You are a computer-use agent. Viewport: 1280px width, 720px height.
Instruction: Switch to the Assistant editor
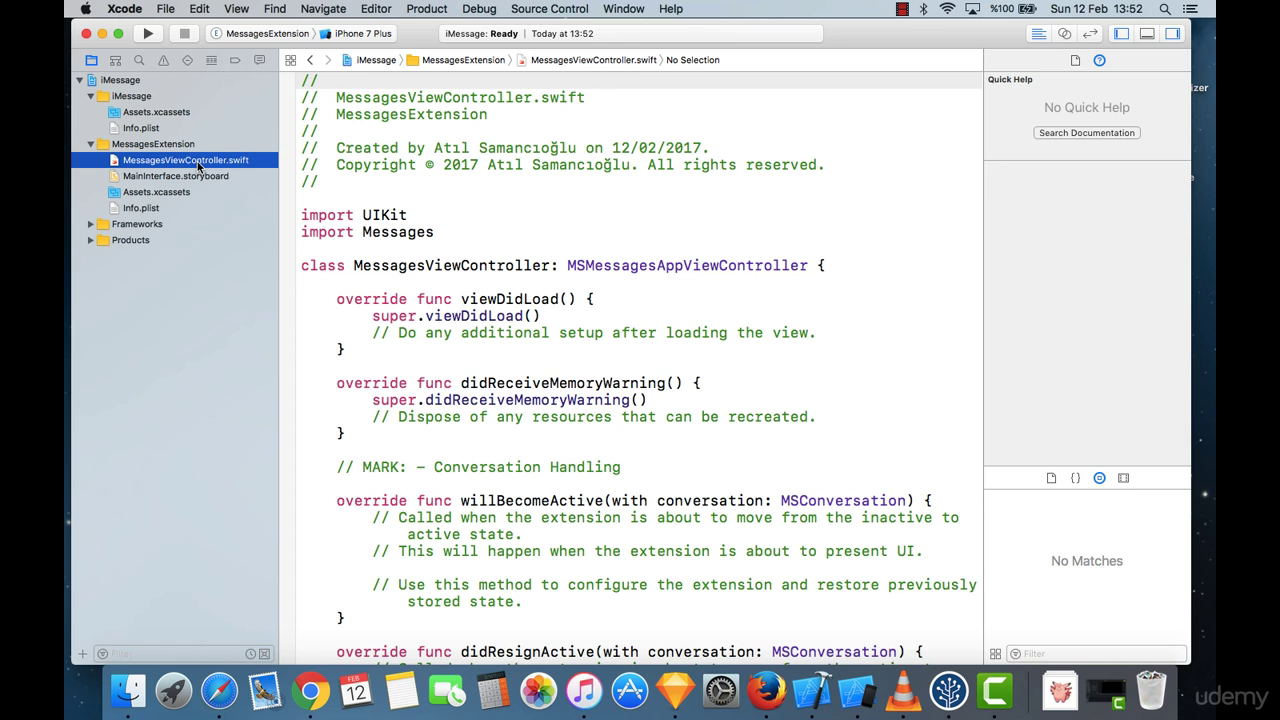(x=1064, y=33)
